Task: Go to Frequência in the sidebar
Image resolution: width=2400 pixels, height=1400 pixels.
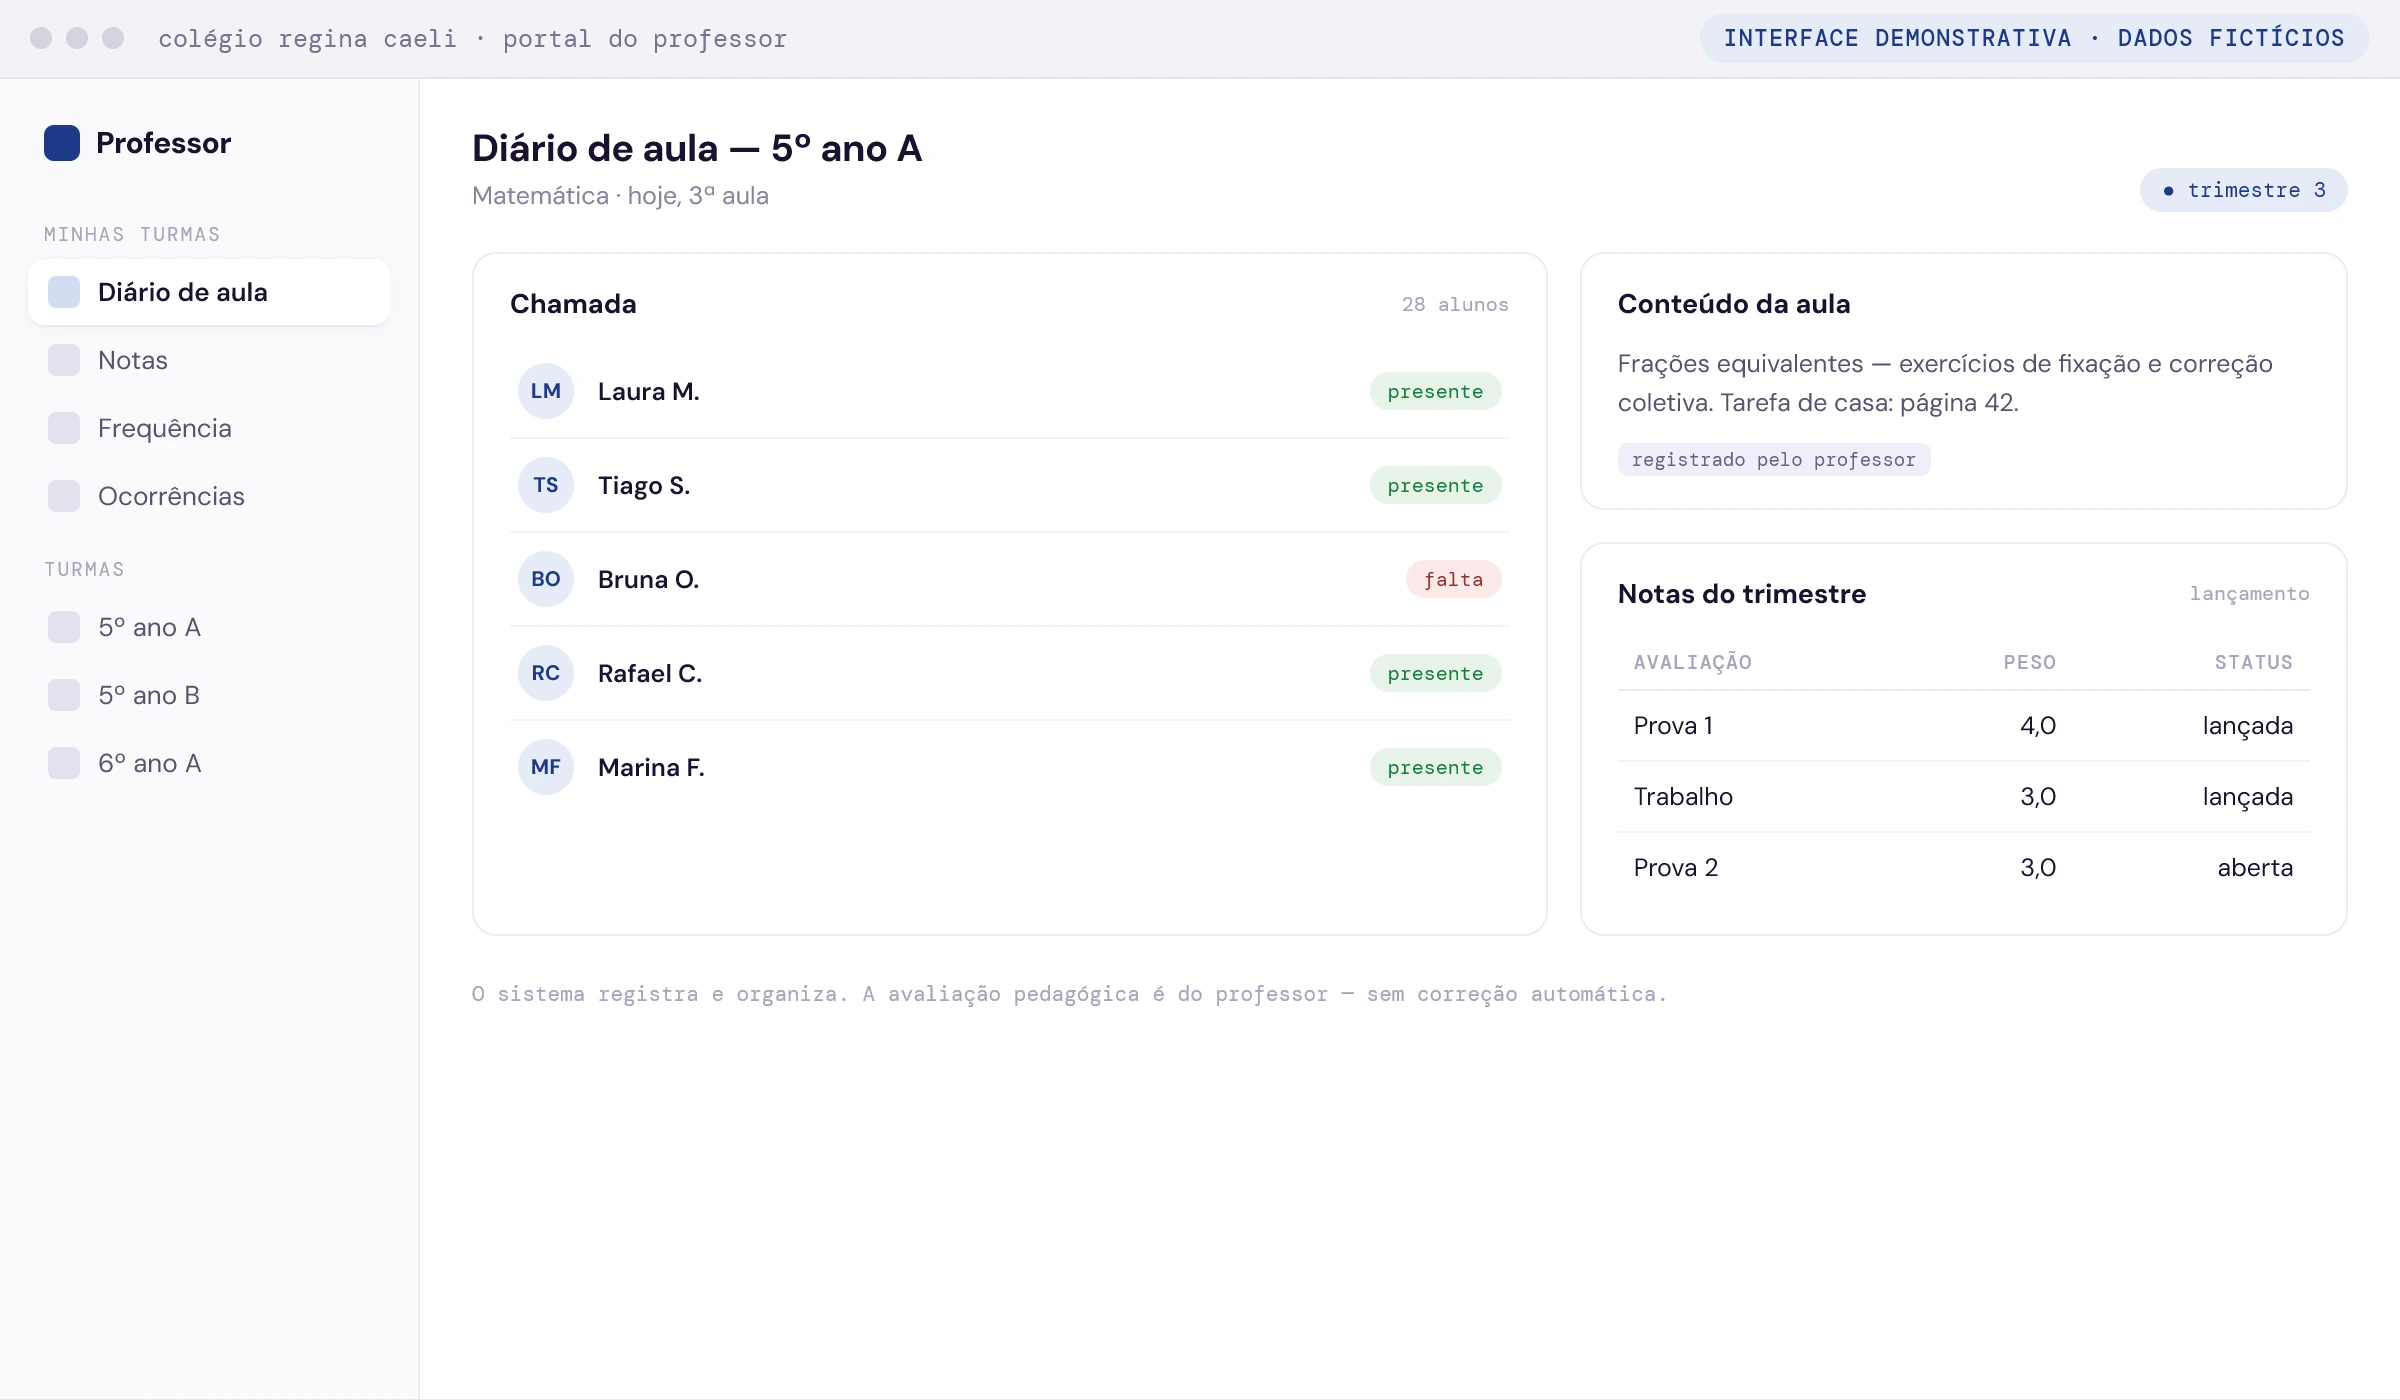Action: [209, 428]
